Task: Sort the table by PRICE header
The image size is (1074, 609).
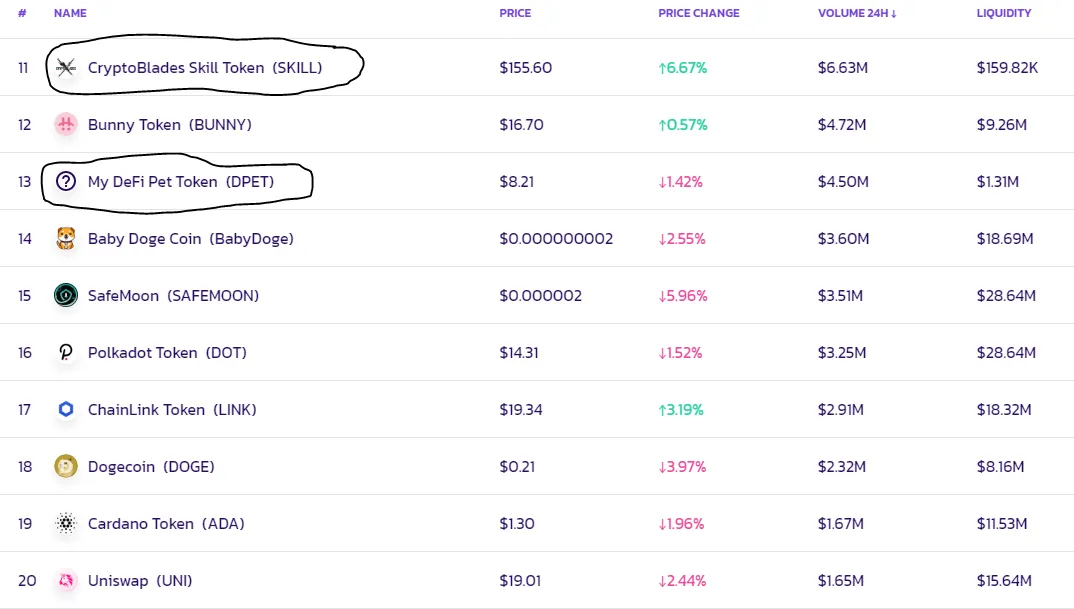Action: tap(515, 13)
